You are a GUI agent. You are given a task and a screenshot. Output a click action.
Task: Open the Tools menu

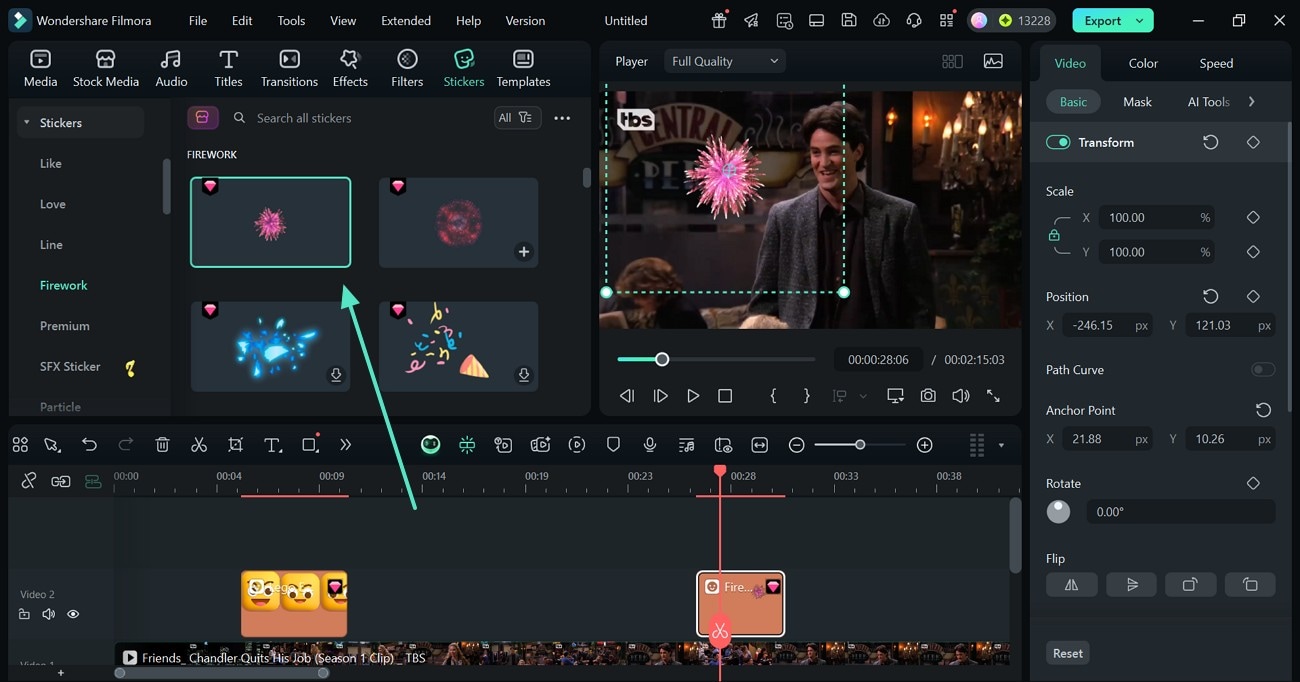pos(291,20)
